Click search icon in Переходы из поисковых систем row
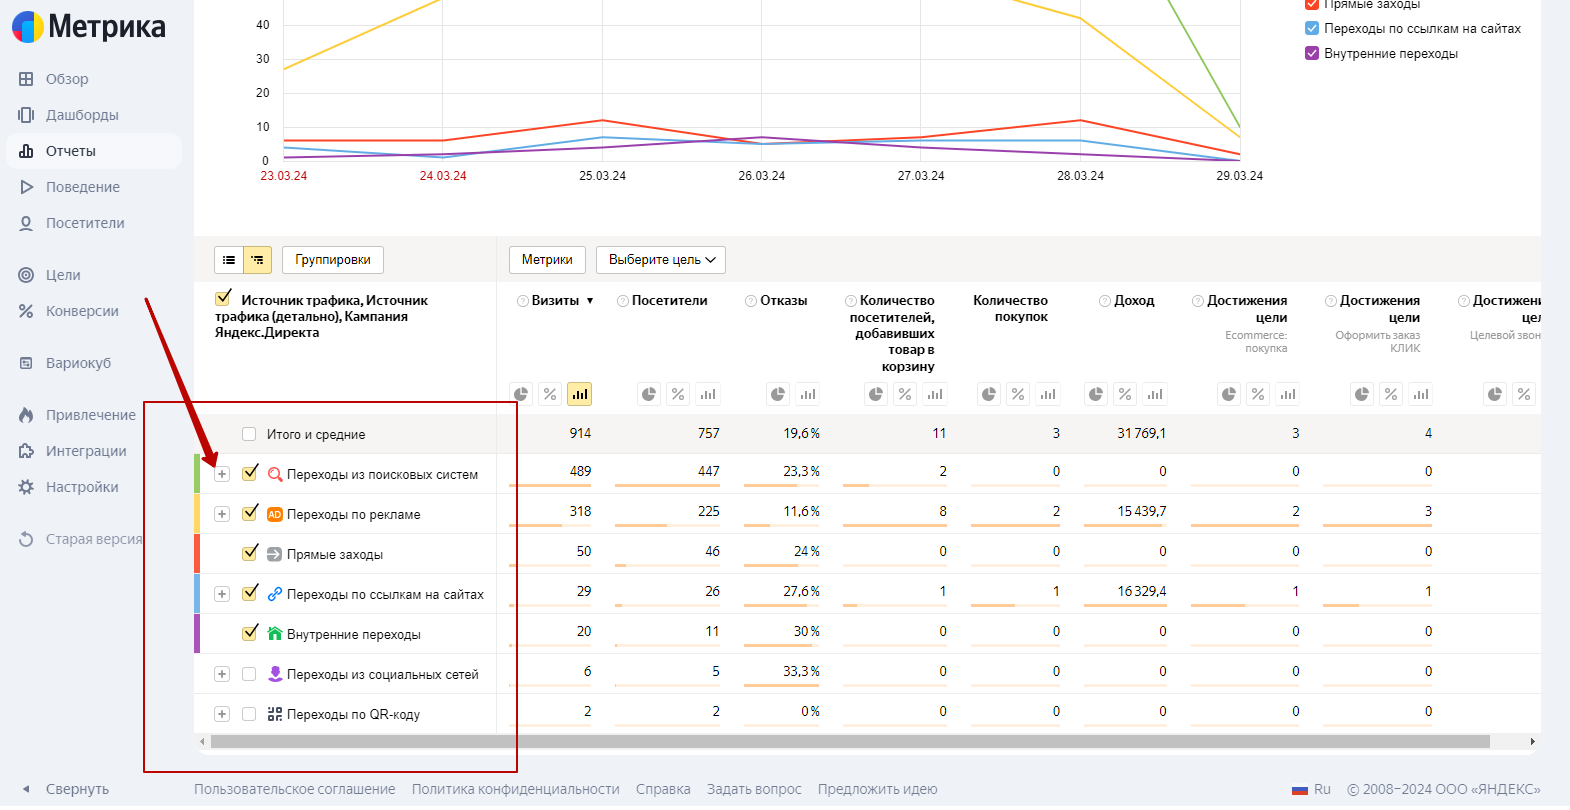This screenshot has height=810, width=1570. coord(275,474)
